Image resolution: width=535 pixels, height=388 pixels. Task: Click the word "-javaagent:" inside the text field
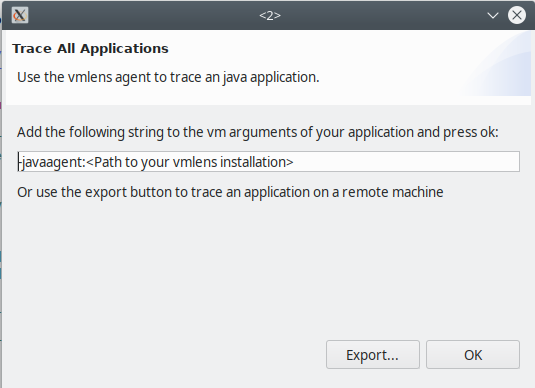[52, 162]
